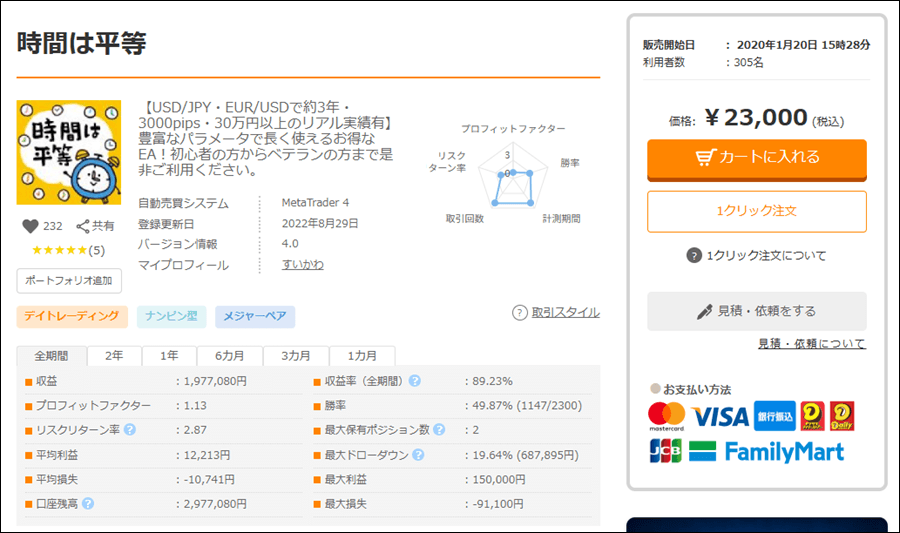Click help icon beside 口座残高
Image resolution: width=900 pixels, height=533 pixels.
(88, 504)
